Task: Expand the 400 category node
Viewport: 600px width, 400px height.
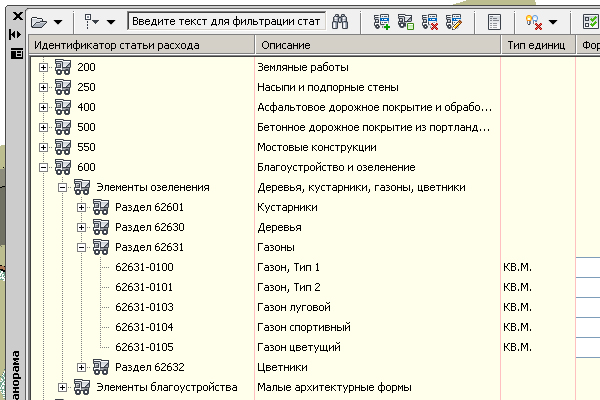Action: (44, 107)
